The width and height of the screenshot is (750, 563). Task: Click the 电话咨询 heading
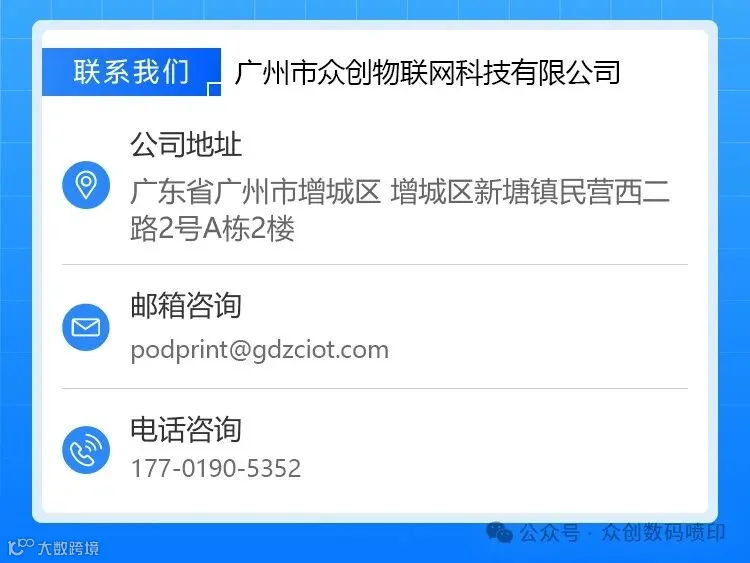[186, 429]
